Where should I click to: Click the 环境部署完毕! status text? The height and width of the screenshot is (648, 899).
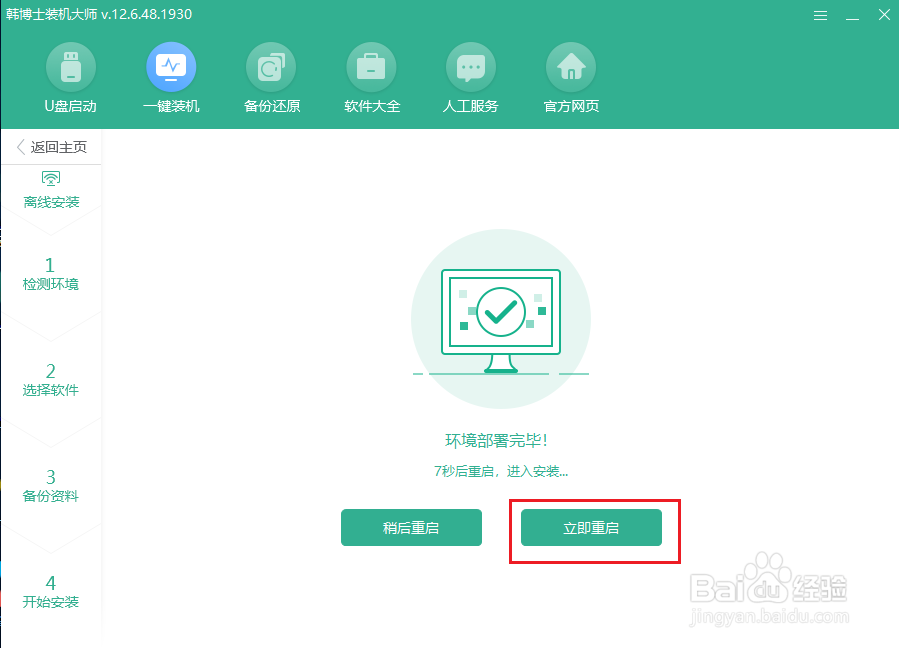coord(497,440)
